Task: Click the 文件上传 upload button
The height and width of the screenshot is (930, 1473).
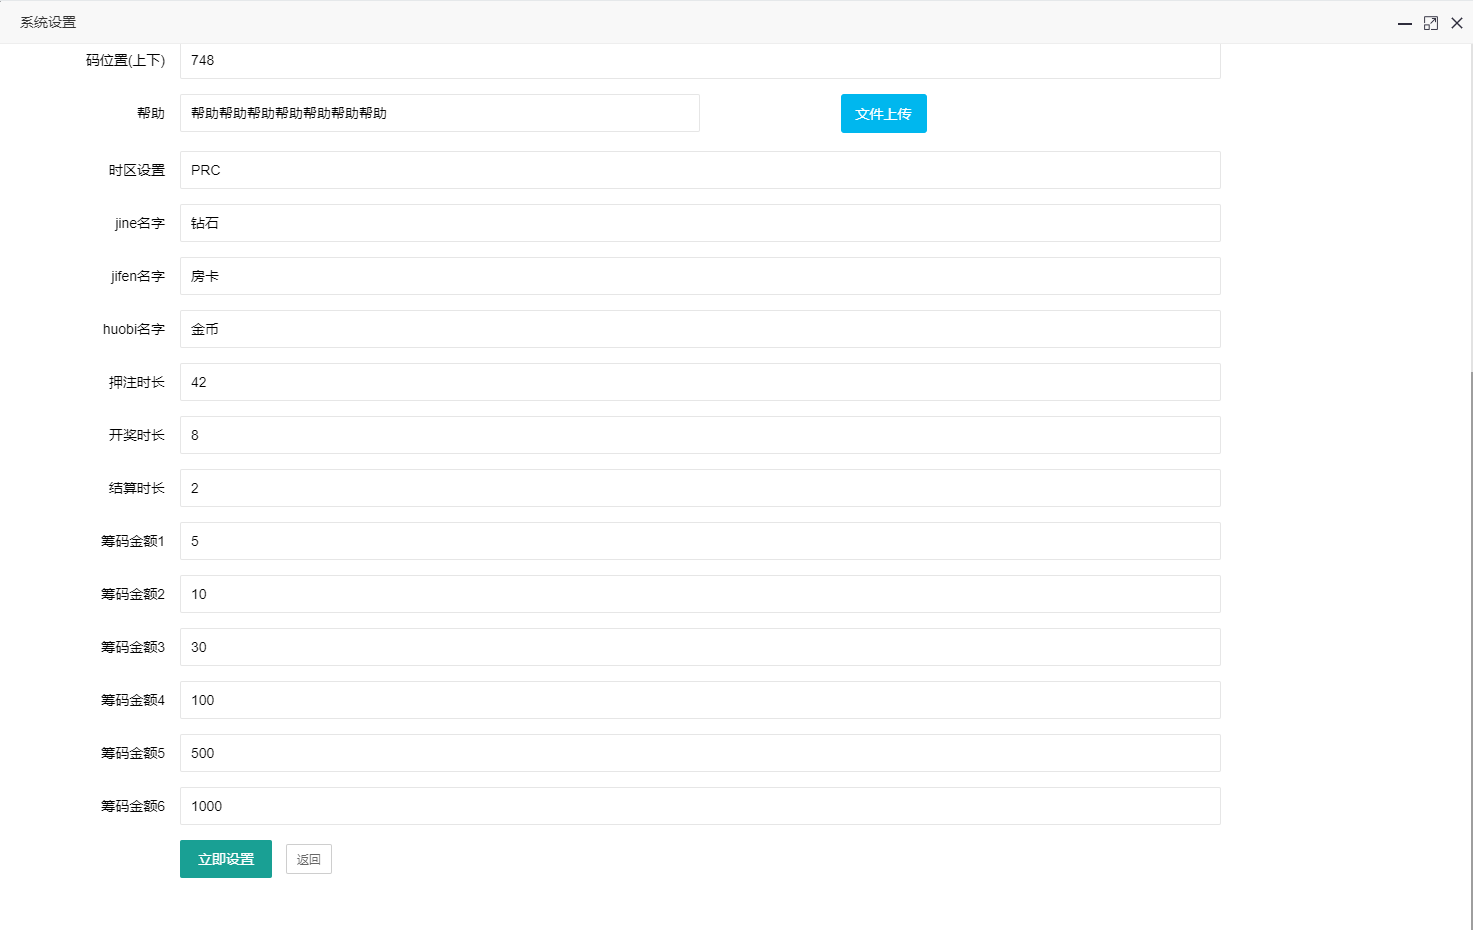Action: (x=883, y=113)
